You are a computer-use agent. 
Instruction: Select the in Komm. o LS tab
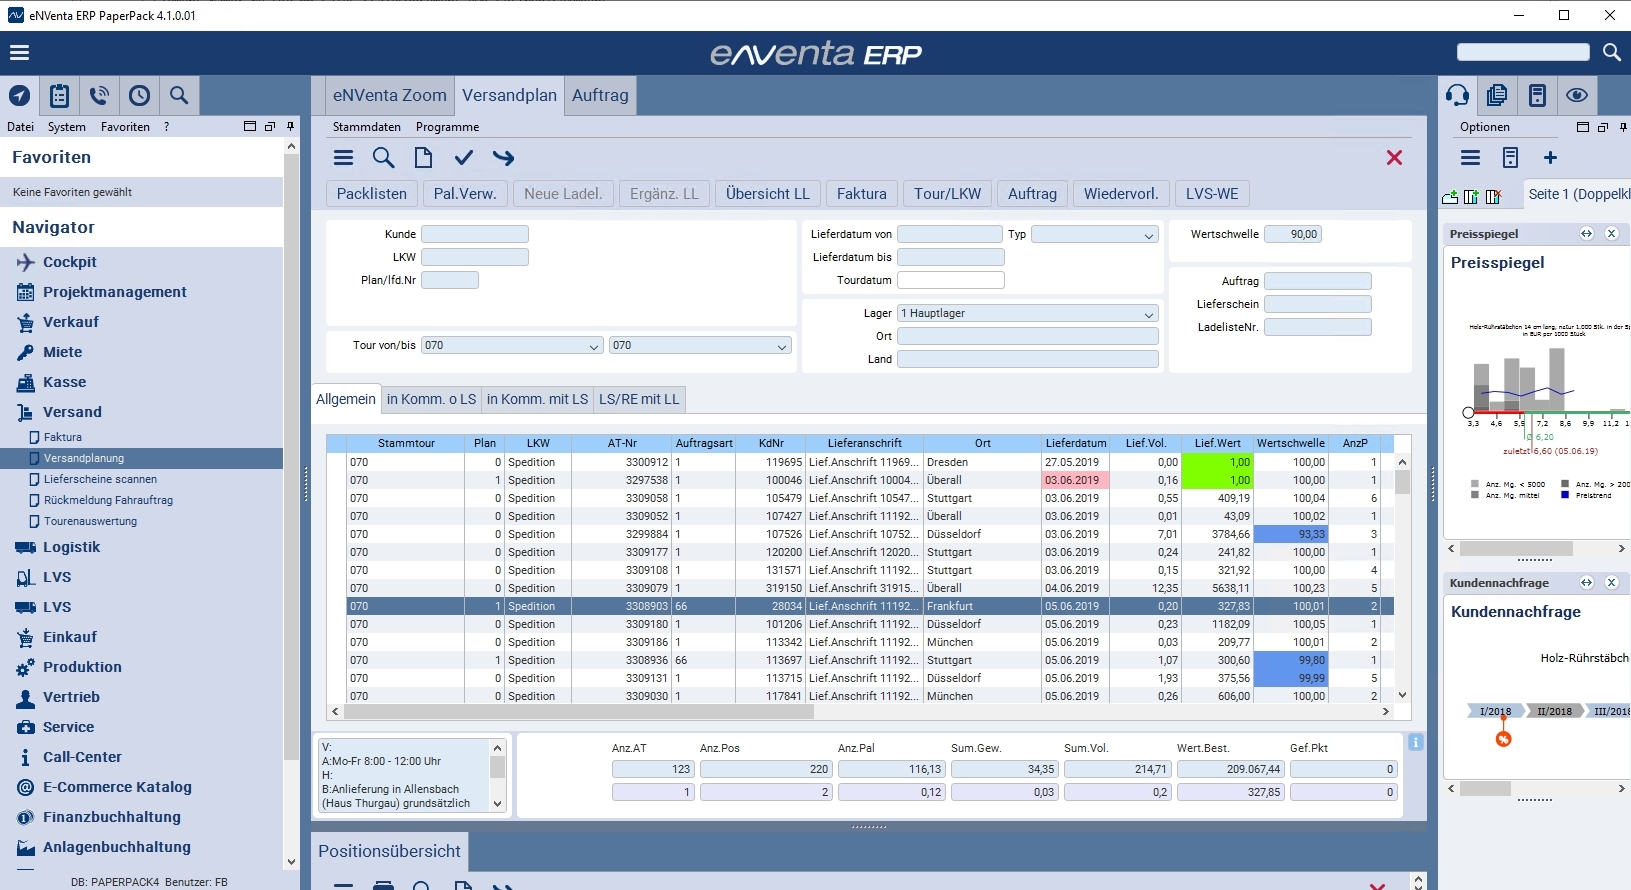(x=431, y=399)
